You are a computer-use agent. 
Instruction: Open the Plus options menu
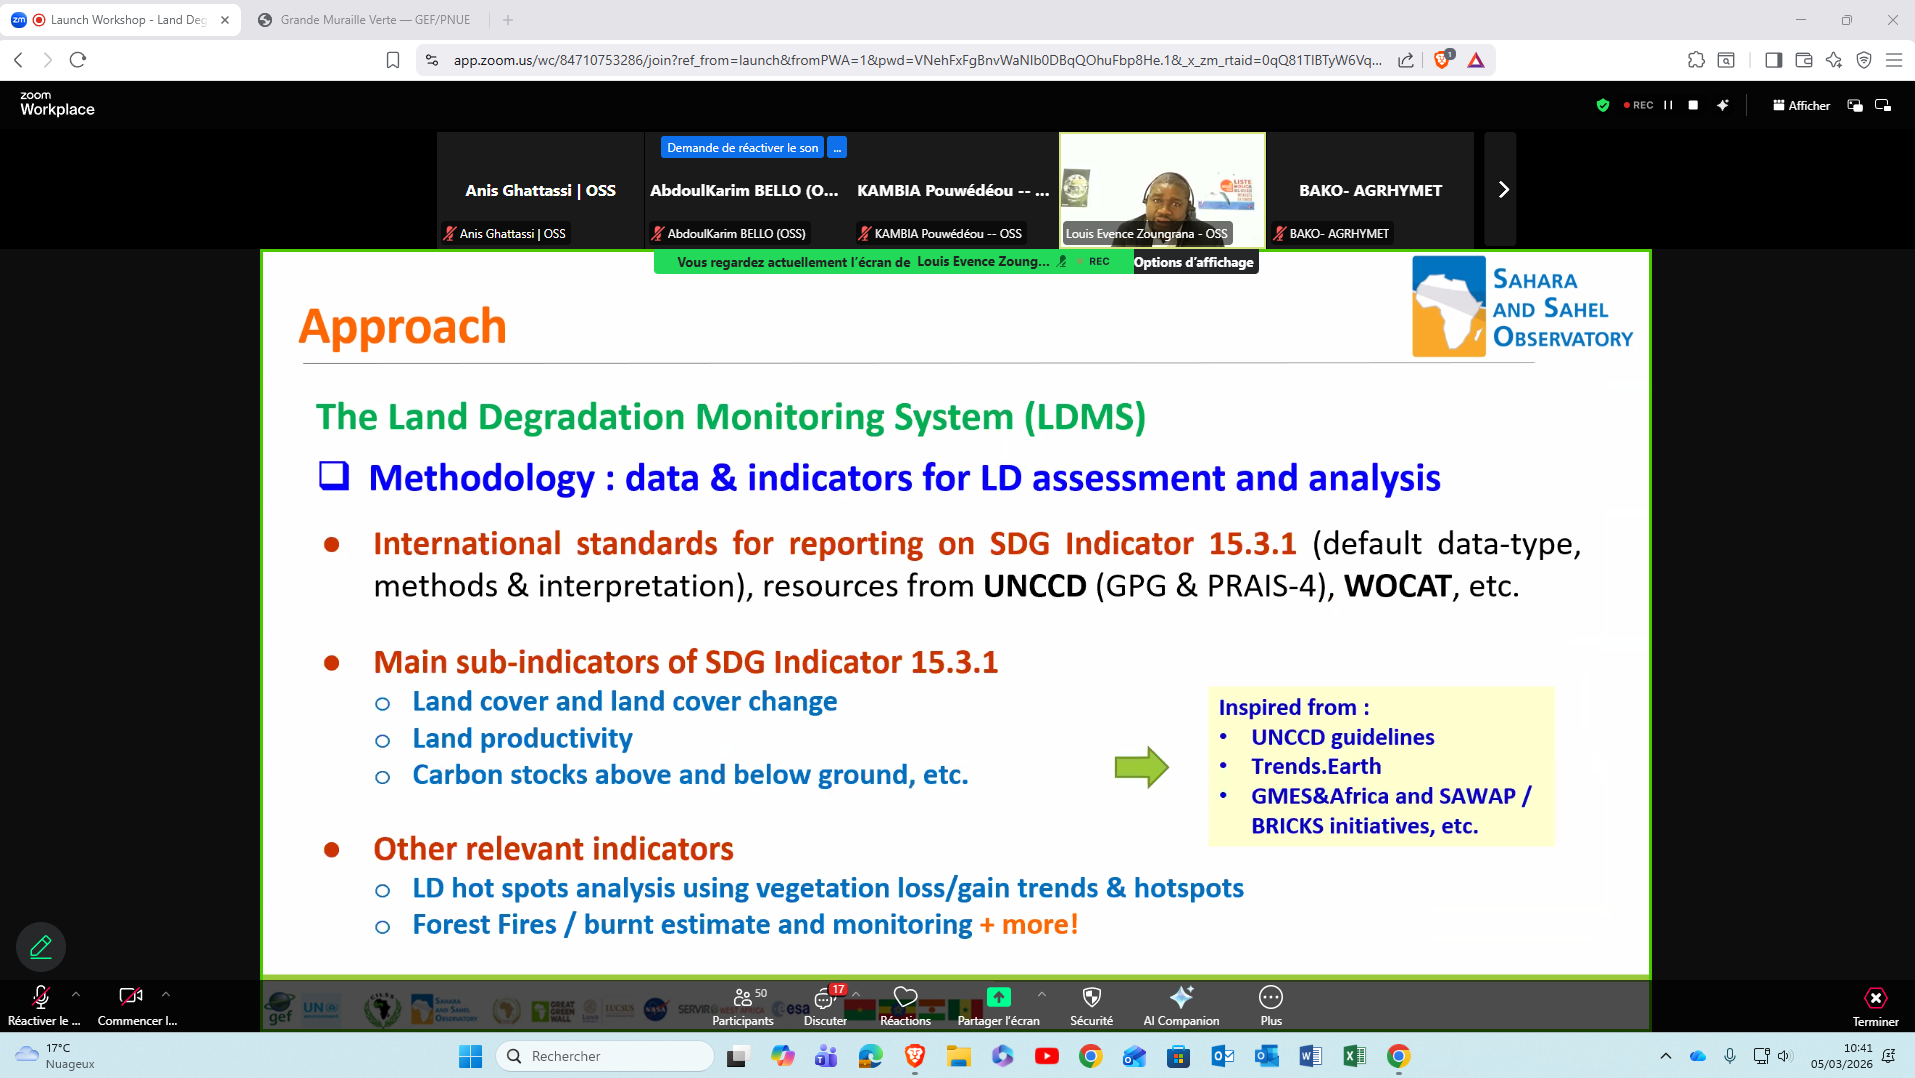point(1270,1005)
